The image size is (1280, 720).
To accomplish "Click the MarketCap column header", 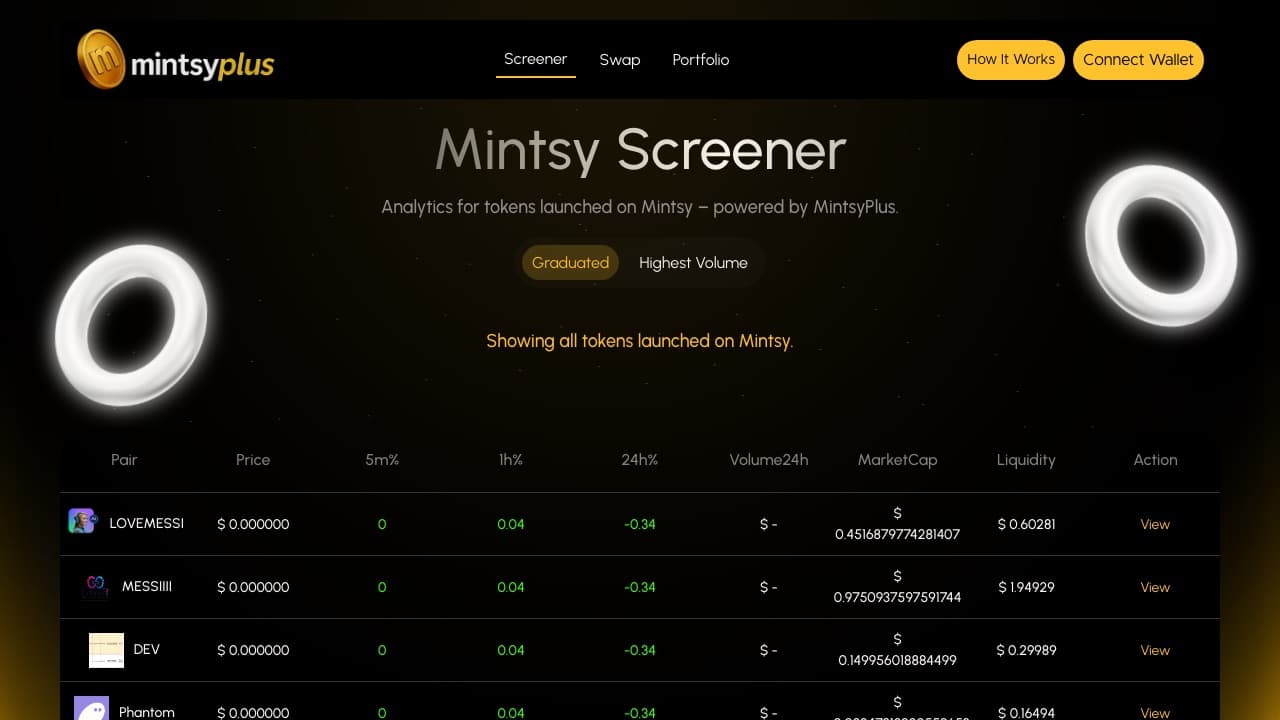I will coord(898,460).
